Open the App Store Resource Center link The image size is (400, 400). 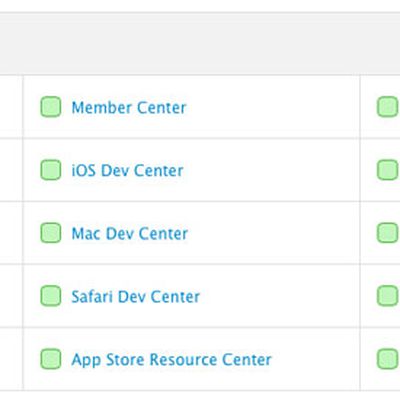click(x=172, y=360)
